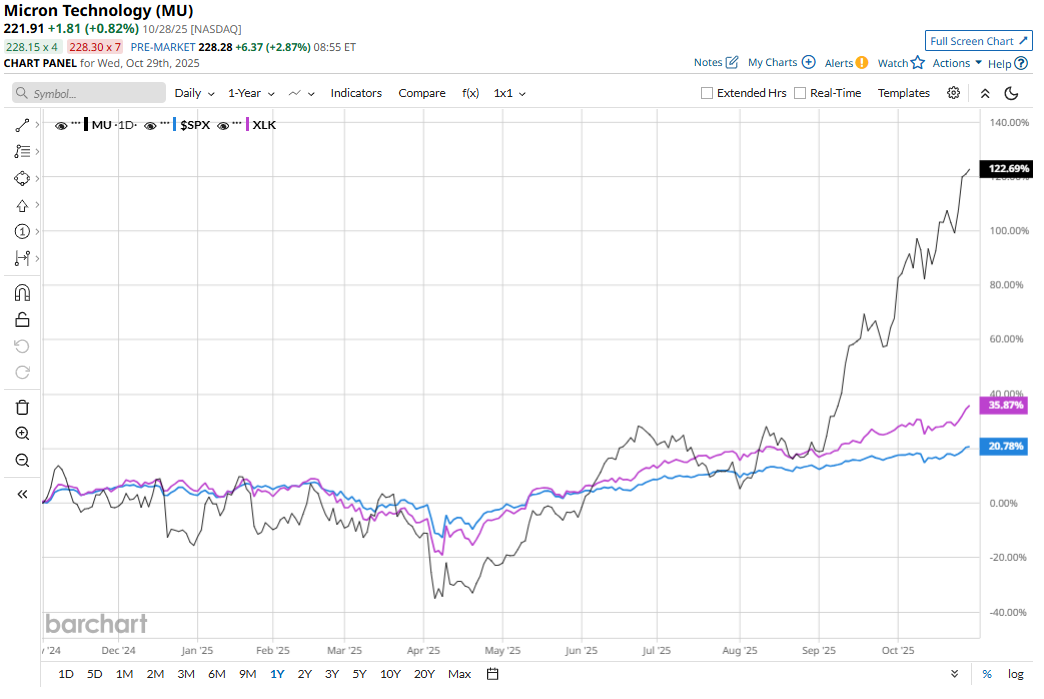Zoom in using the magnifier plus icon

click(x=22, y=434)
